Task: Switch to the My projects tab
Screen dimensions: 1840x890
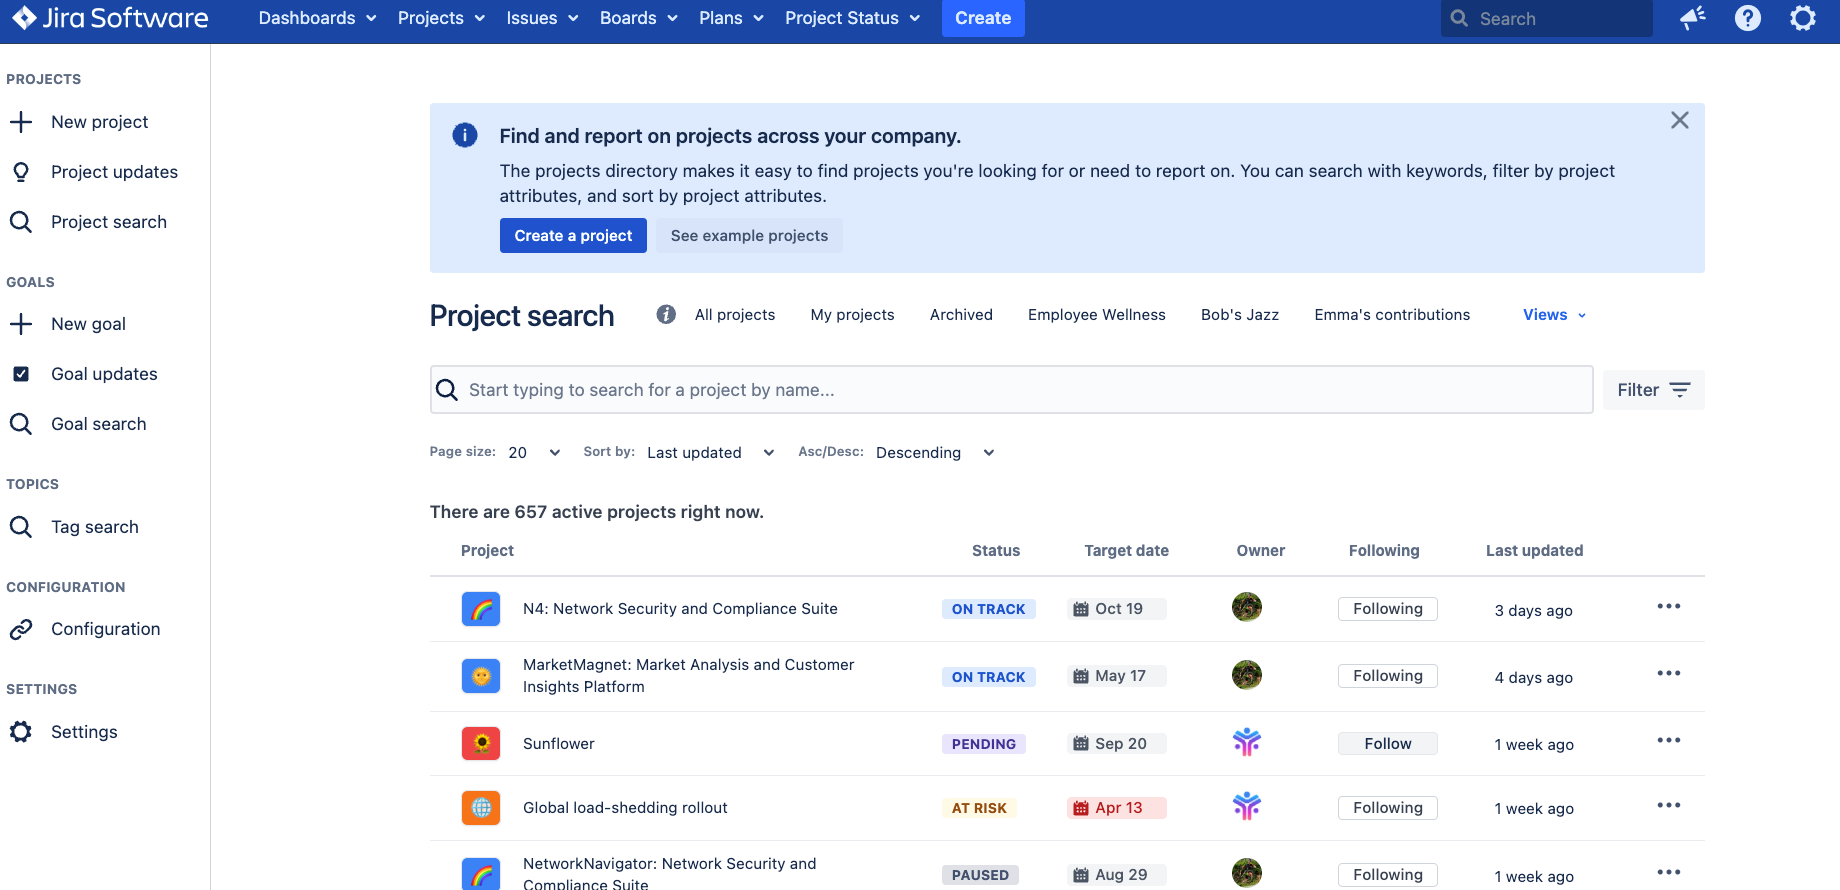Action: point(852,315)
